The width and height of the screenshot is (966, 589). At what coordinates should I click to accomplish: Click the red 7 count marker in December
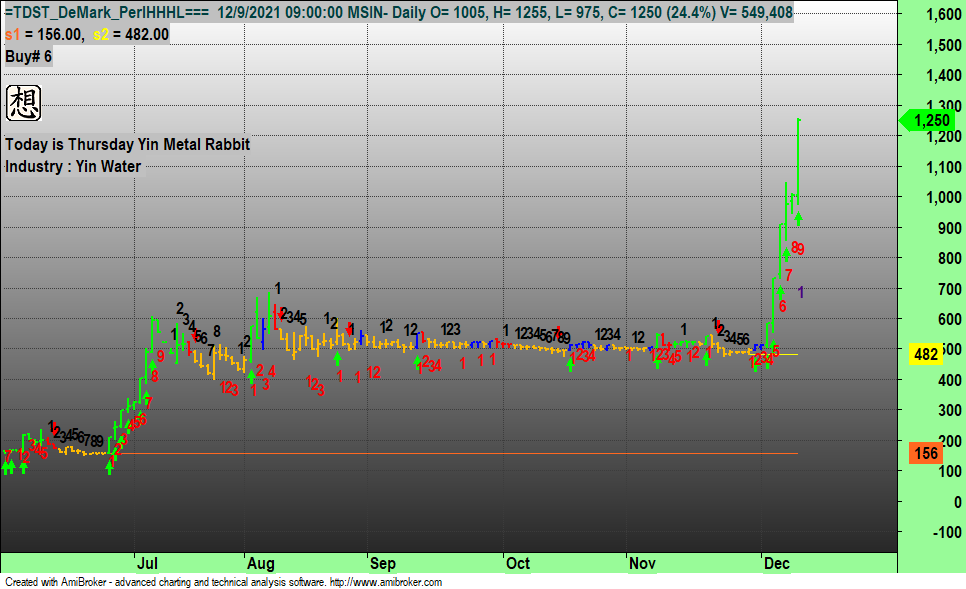(x=789, y=275)
